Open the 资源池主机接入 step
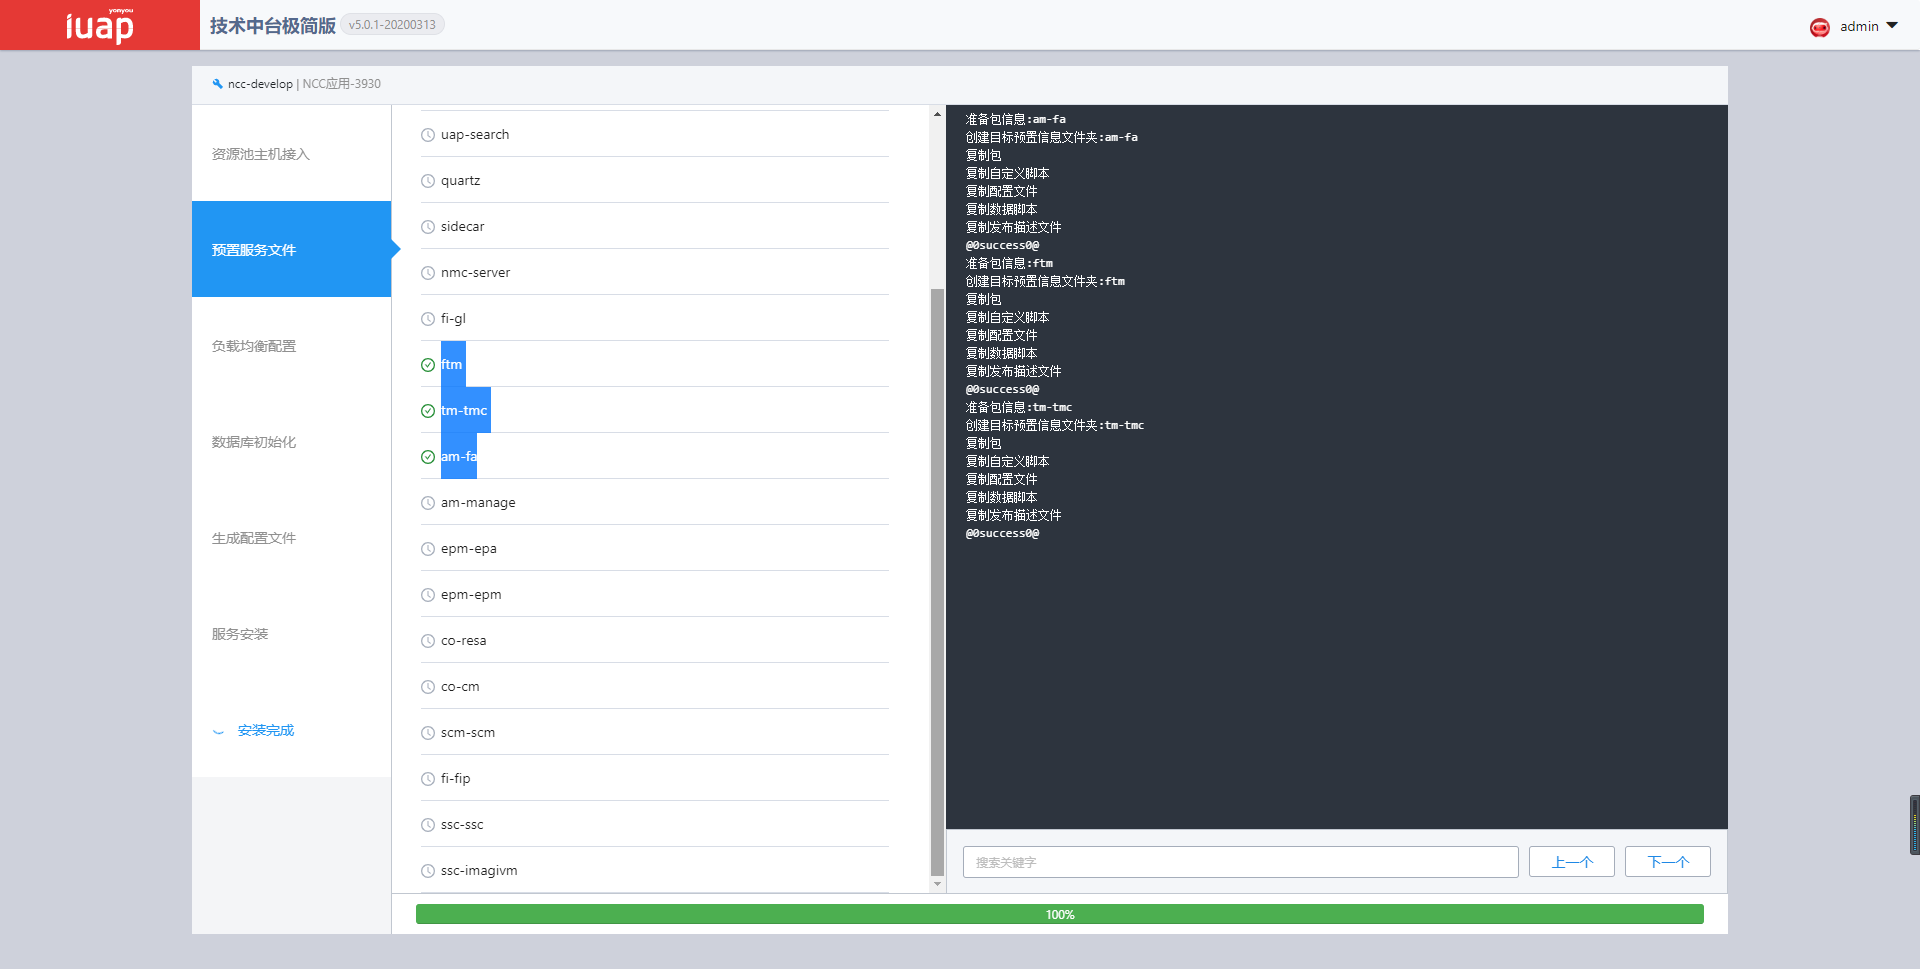The width and height of the screenshot is (1920, 969). point(291,154)
